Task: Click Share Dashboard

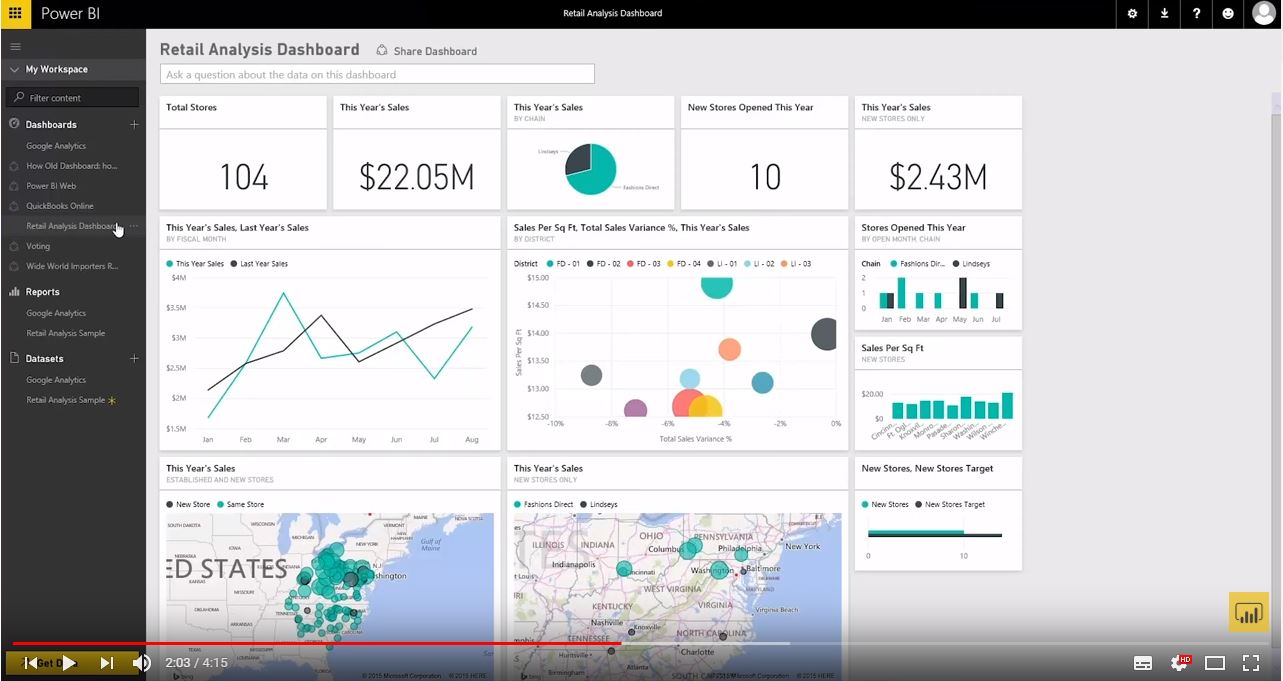Action: [426, 51]
